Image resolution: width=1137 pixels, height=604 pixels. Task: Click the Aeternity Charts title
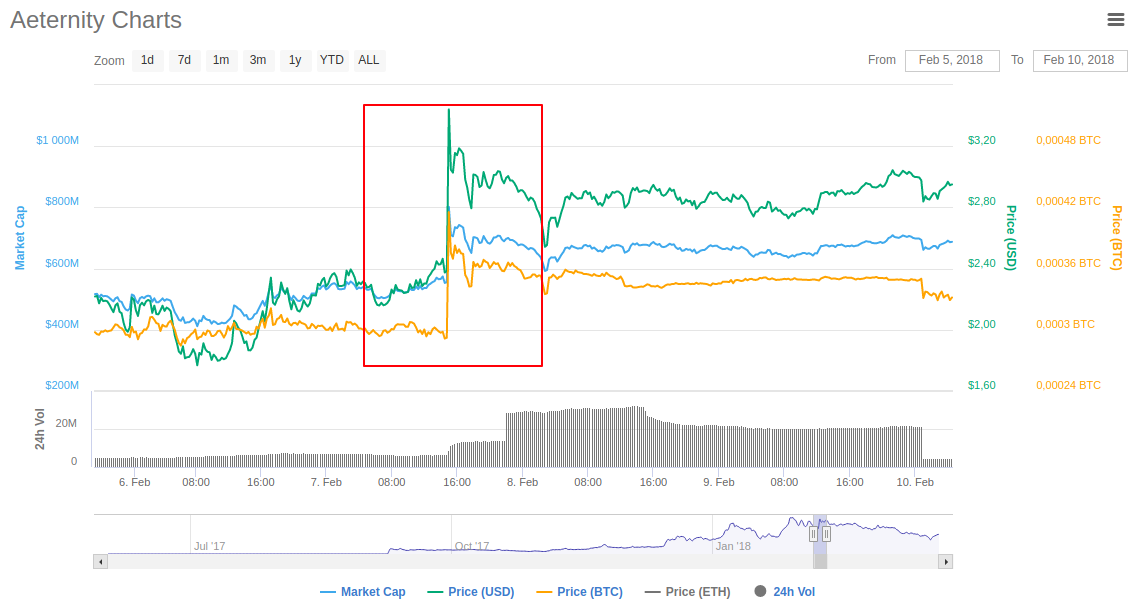click(96, 20)
